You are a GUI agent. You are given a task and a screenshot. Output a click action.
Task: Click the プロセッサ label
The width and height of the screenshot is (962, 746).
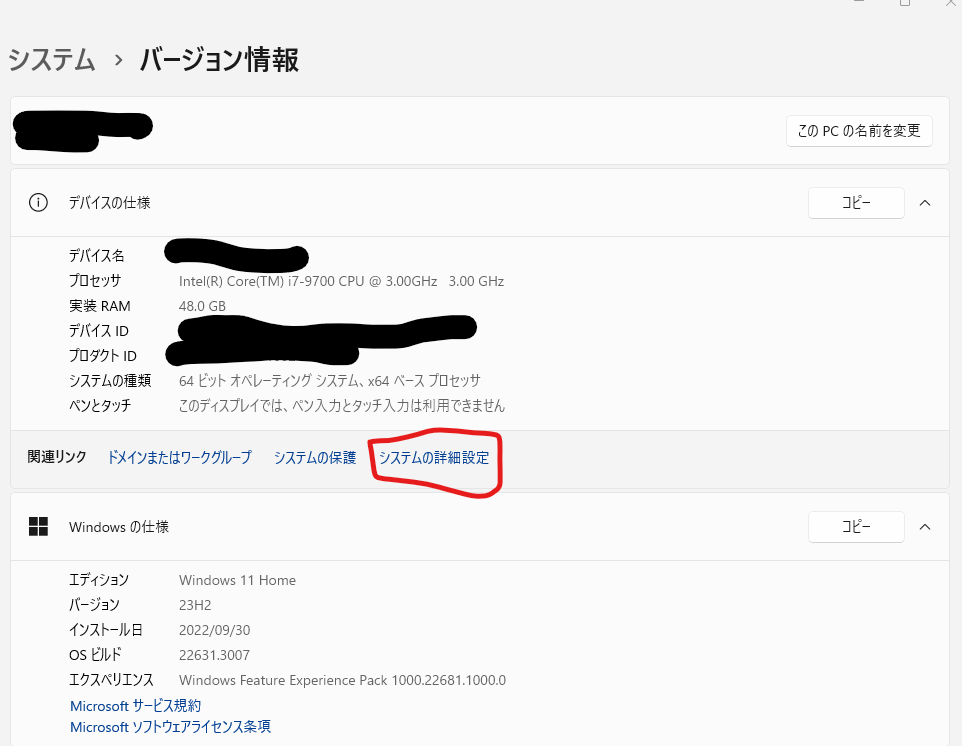click(x=95, y=280)
